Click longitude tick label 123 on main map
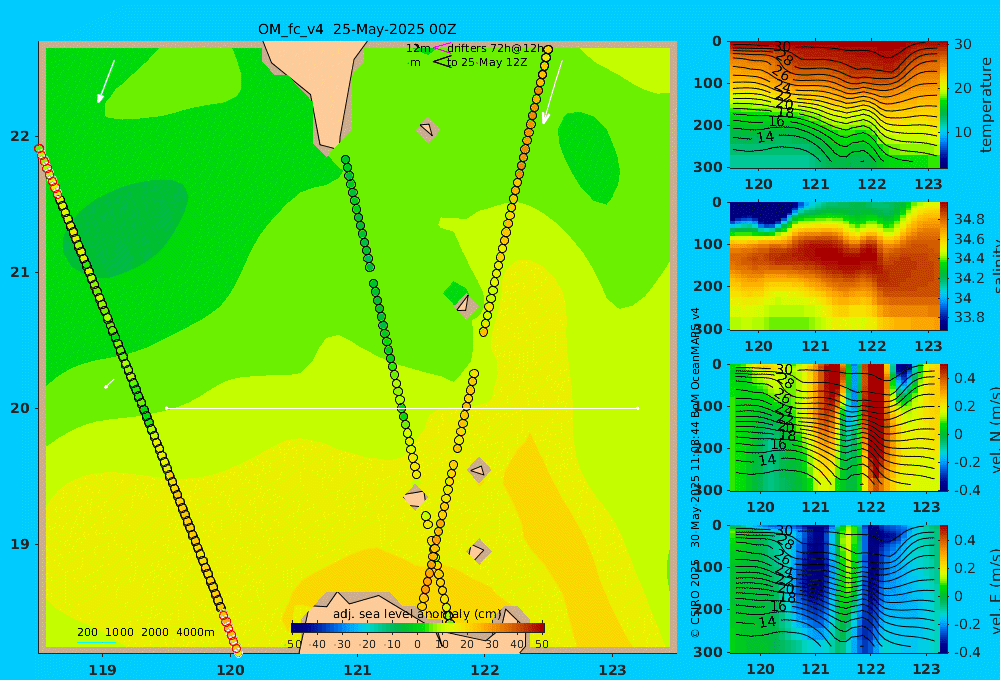Viewport: 1000px width, 680px height. (612, 670)
